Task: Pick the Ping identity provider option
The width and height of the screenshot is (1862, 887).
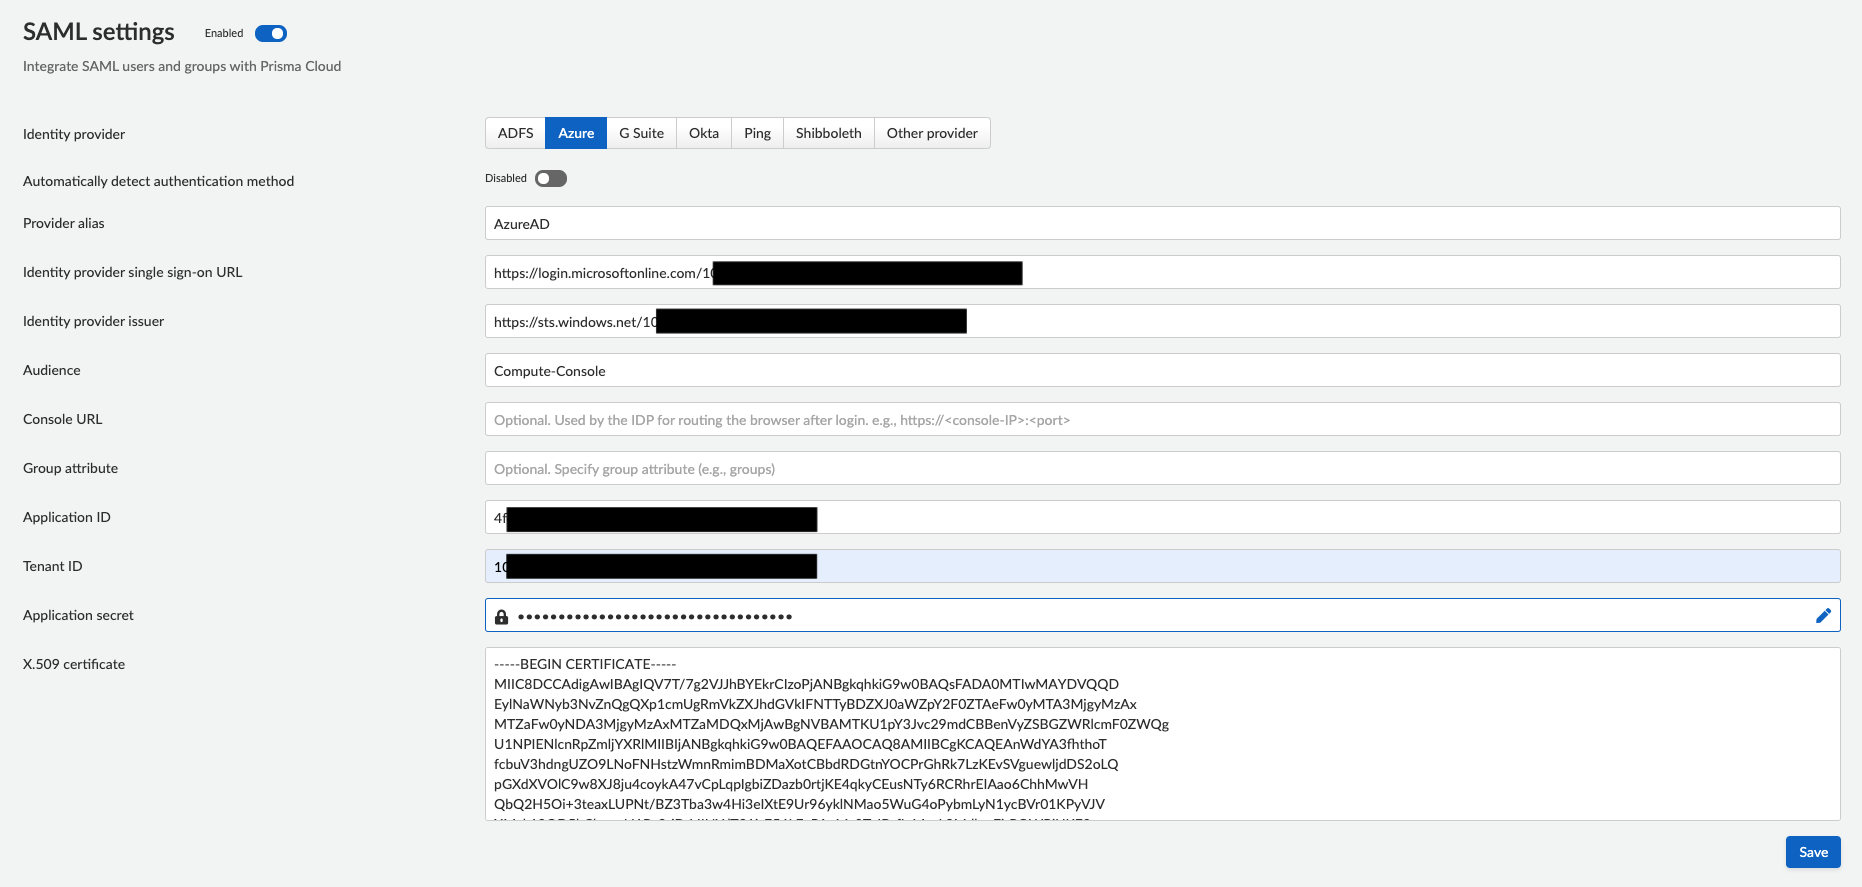Action: pyautogui.click(x=757, y=133)
